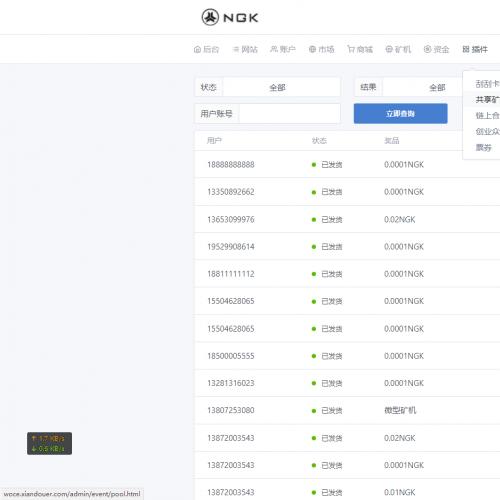500x500 pixels.
Task: Select user 18811111112 in the table
Action: (231, 274)
